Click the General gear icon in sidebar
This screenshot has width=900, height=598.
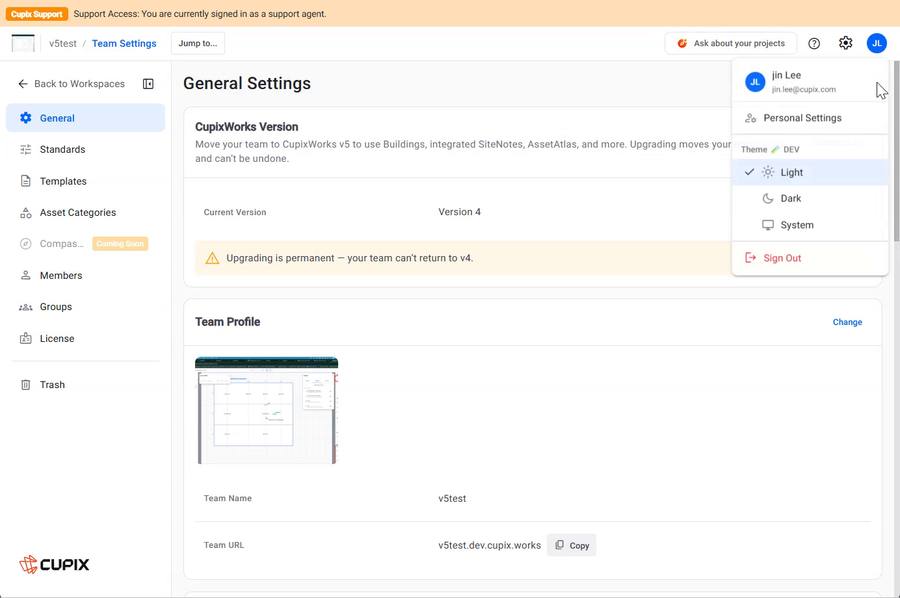[26, 118]
